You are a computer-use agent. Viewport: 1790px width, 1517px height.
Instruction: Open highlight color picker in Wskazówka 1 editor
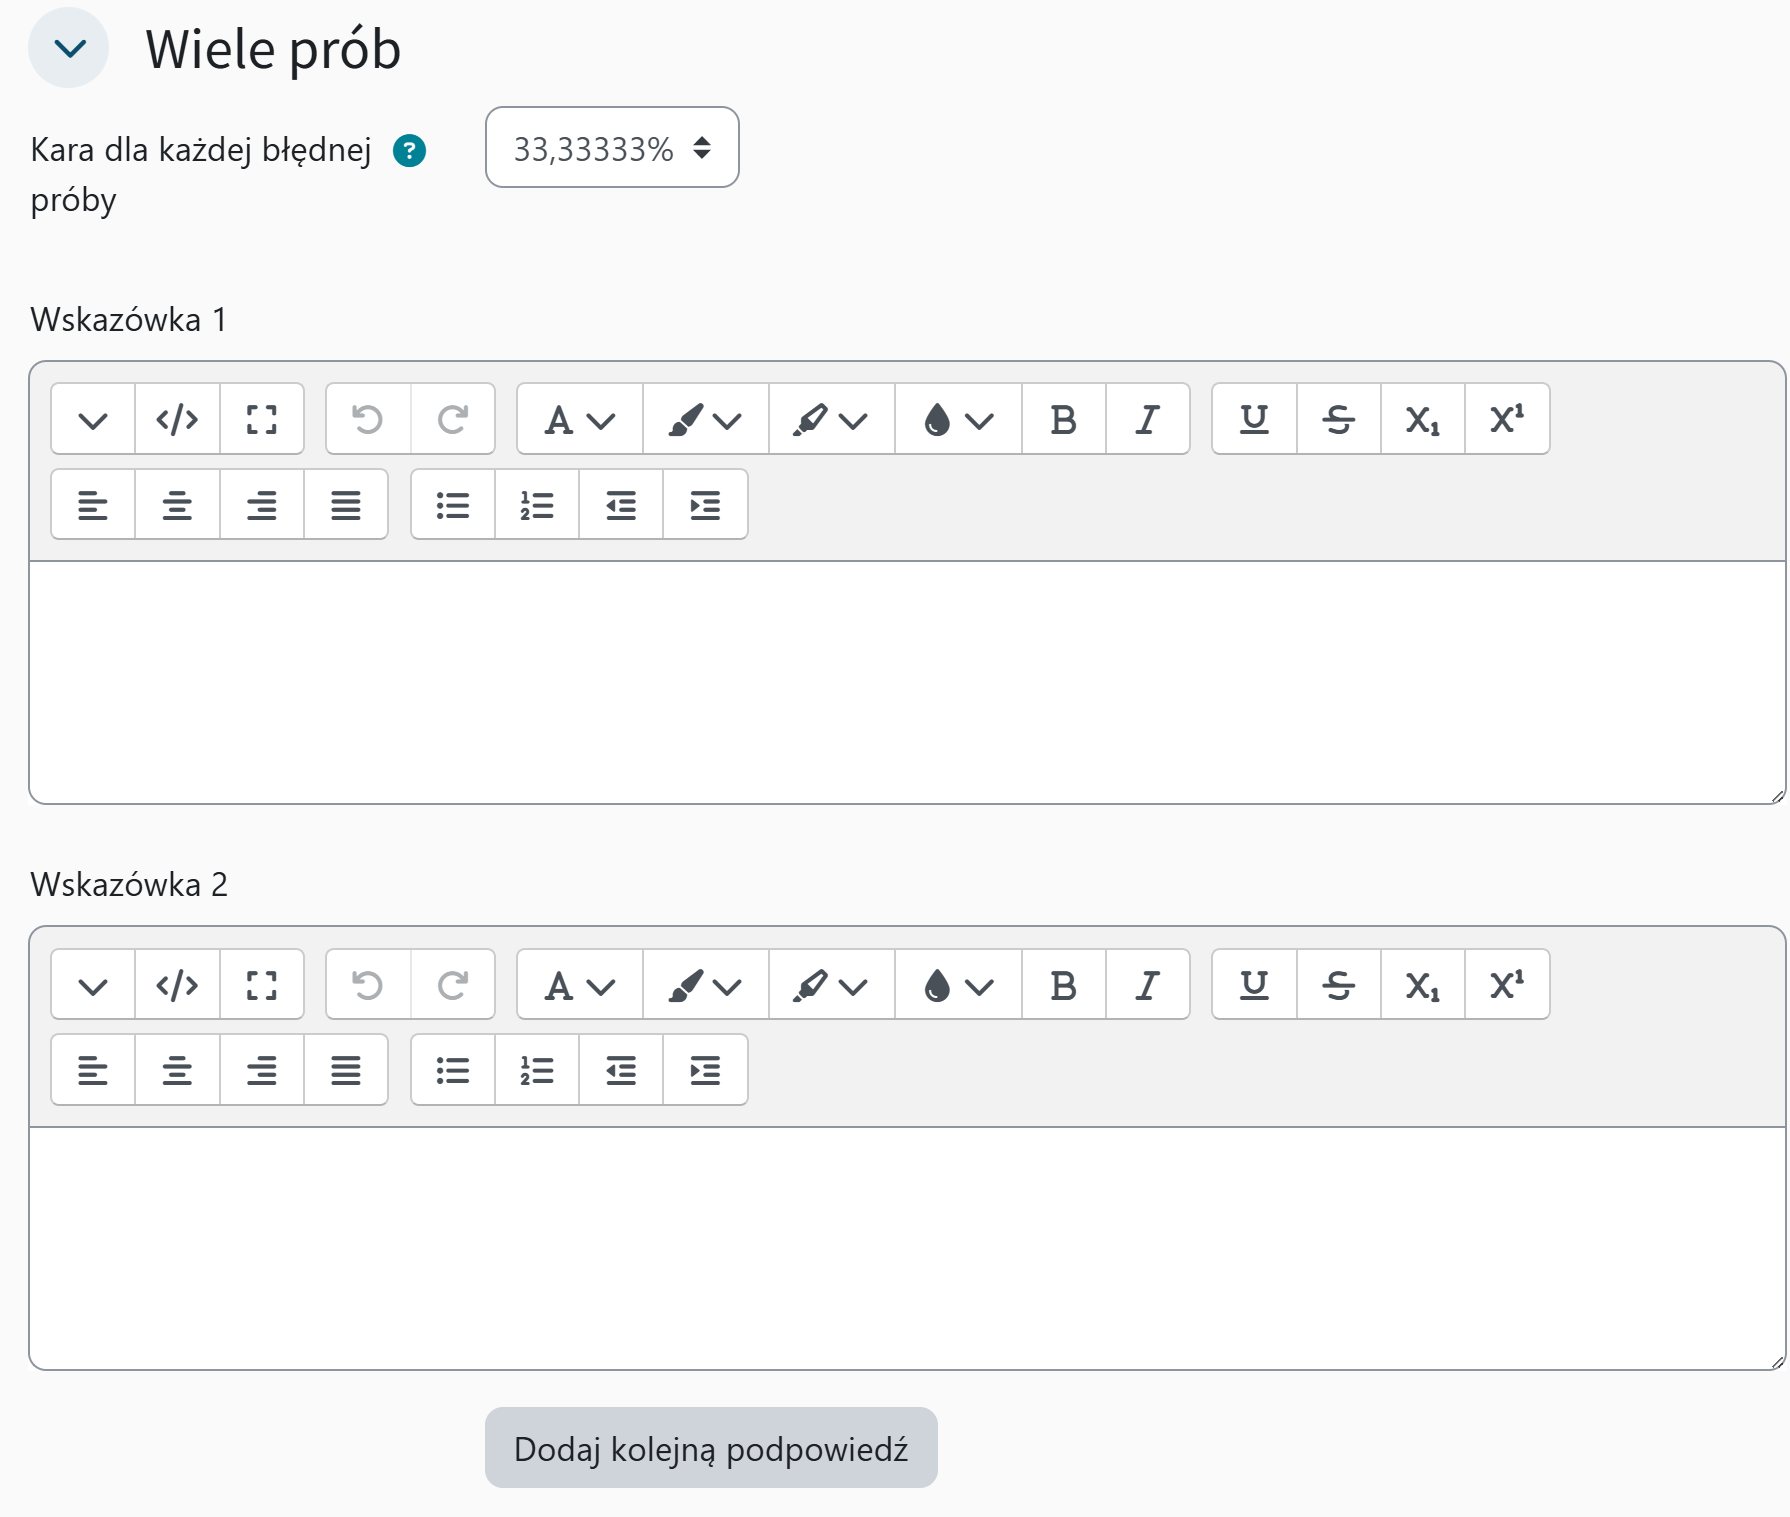pyautogui.click(x=831, y=419)
